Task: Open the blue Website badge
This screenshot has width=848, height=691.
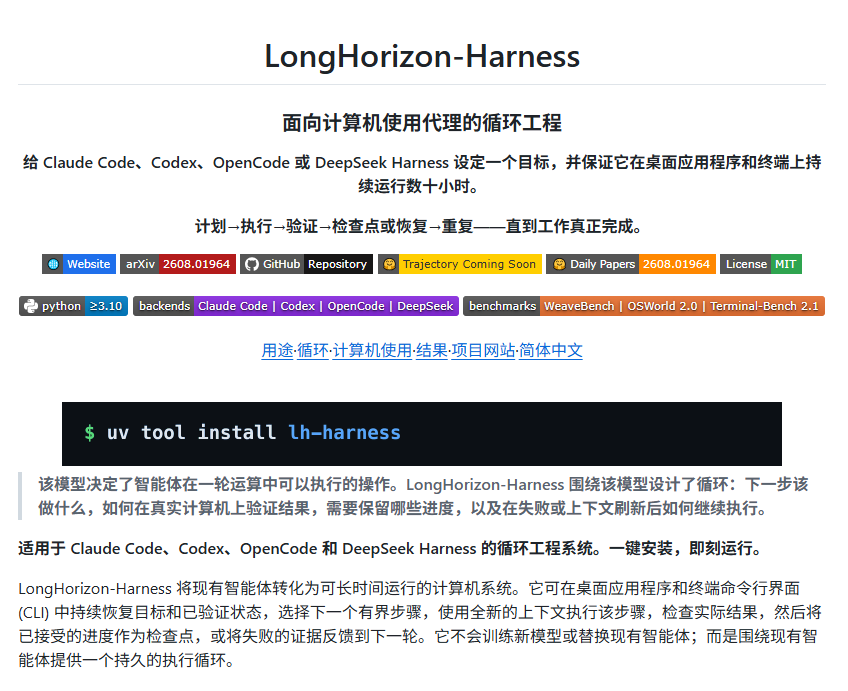Action: [79, 264]
